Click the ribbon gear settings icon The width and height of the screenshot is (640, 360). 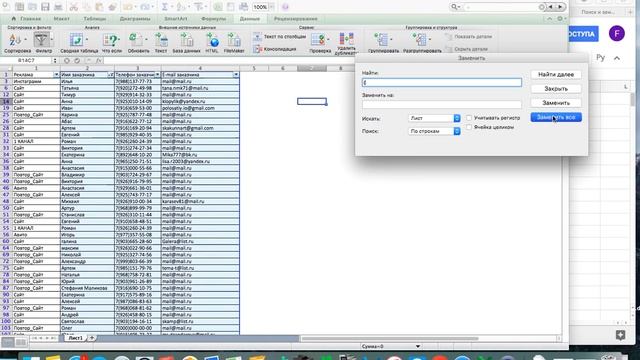point(560,19)
